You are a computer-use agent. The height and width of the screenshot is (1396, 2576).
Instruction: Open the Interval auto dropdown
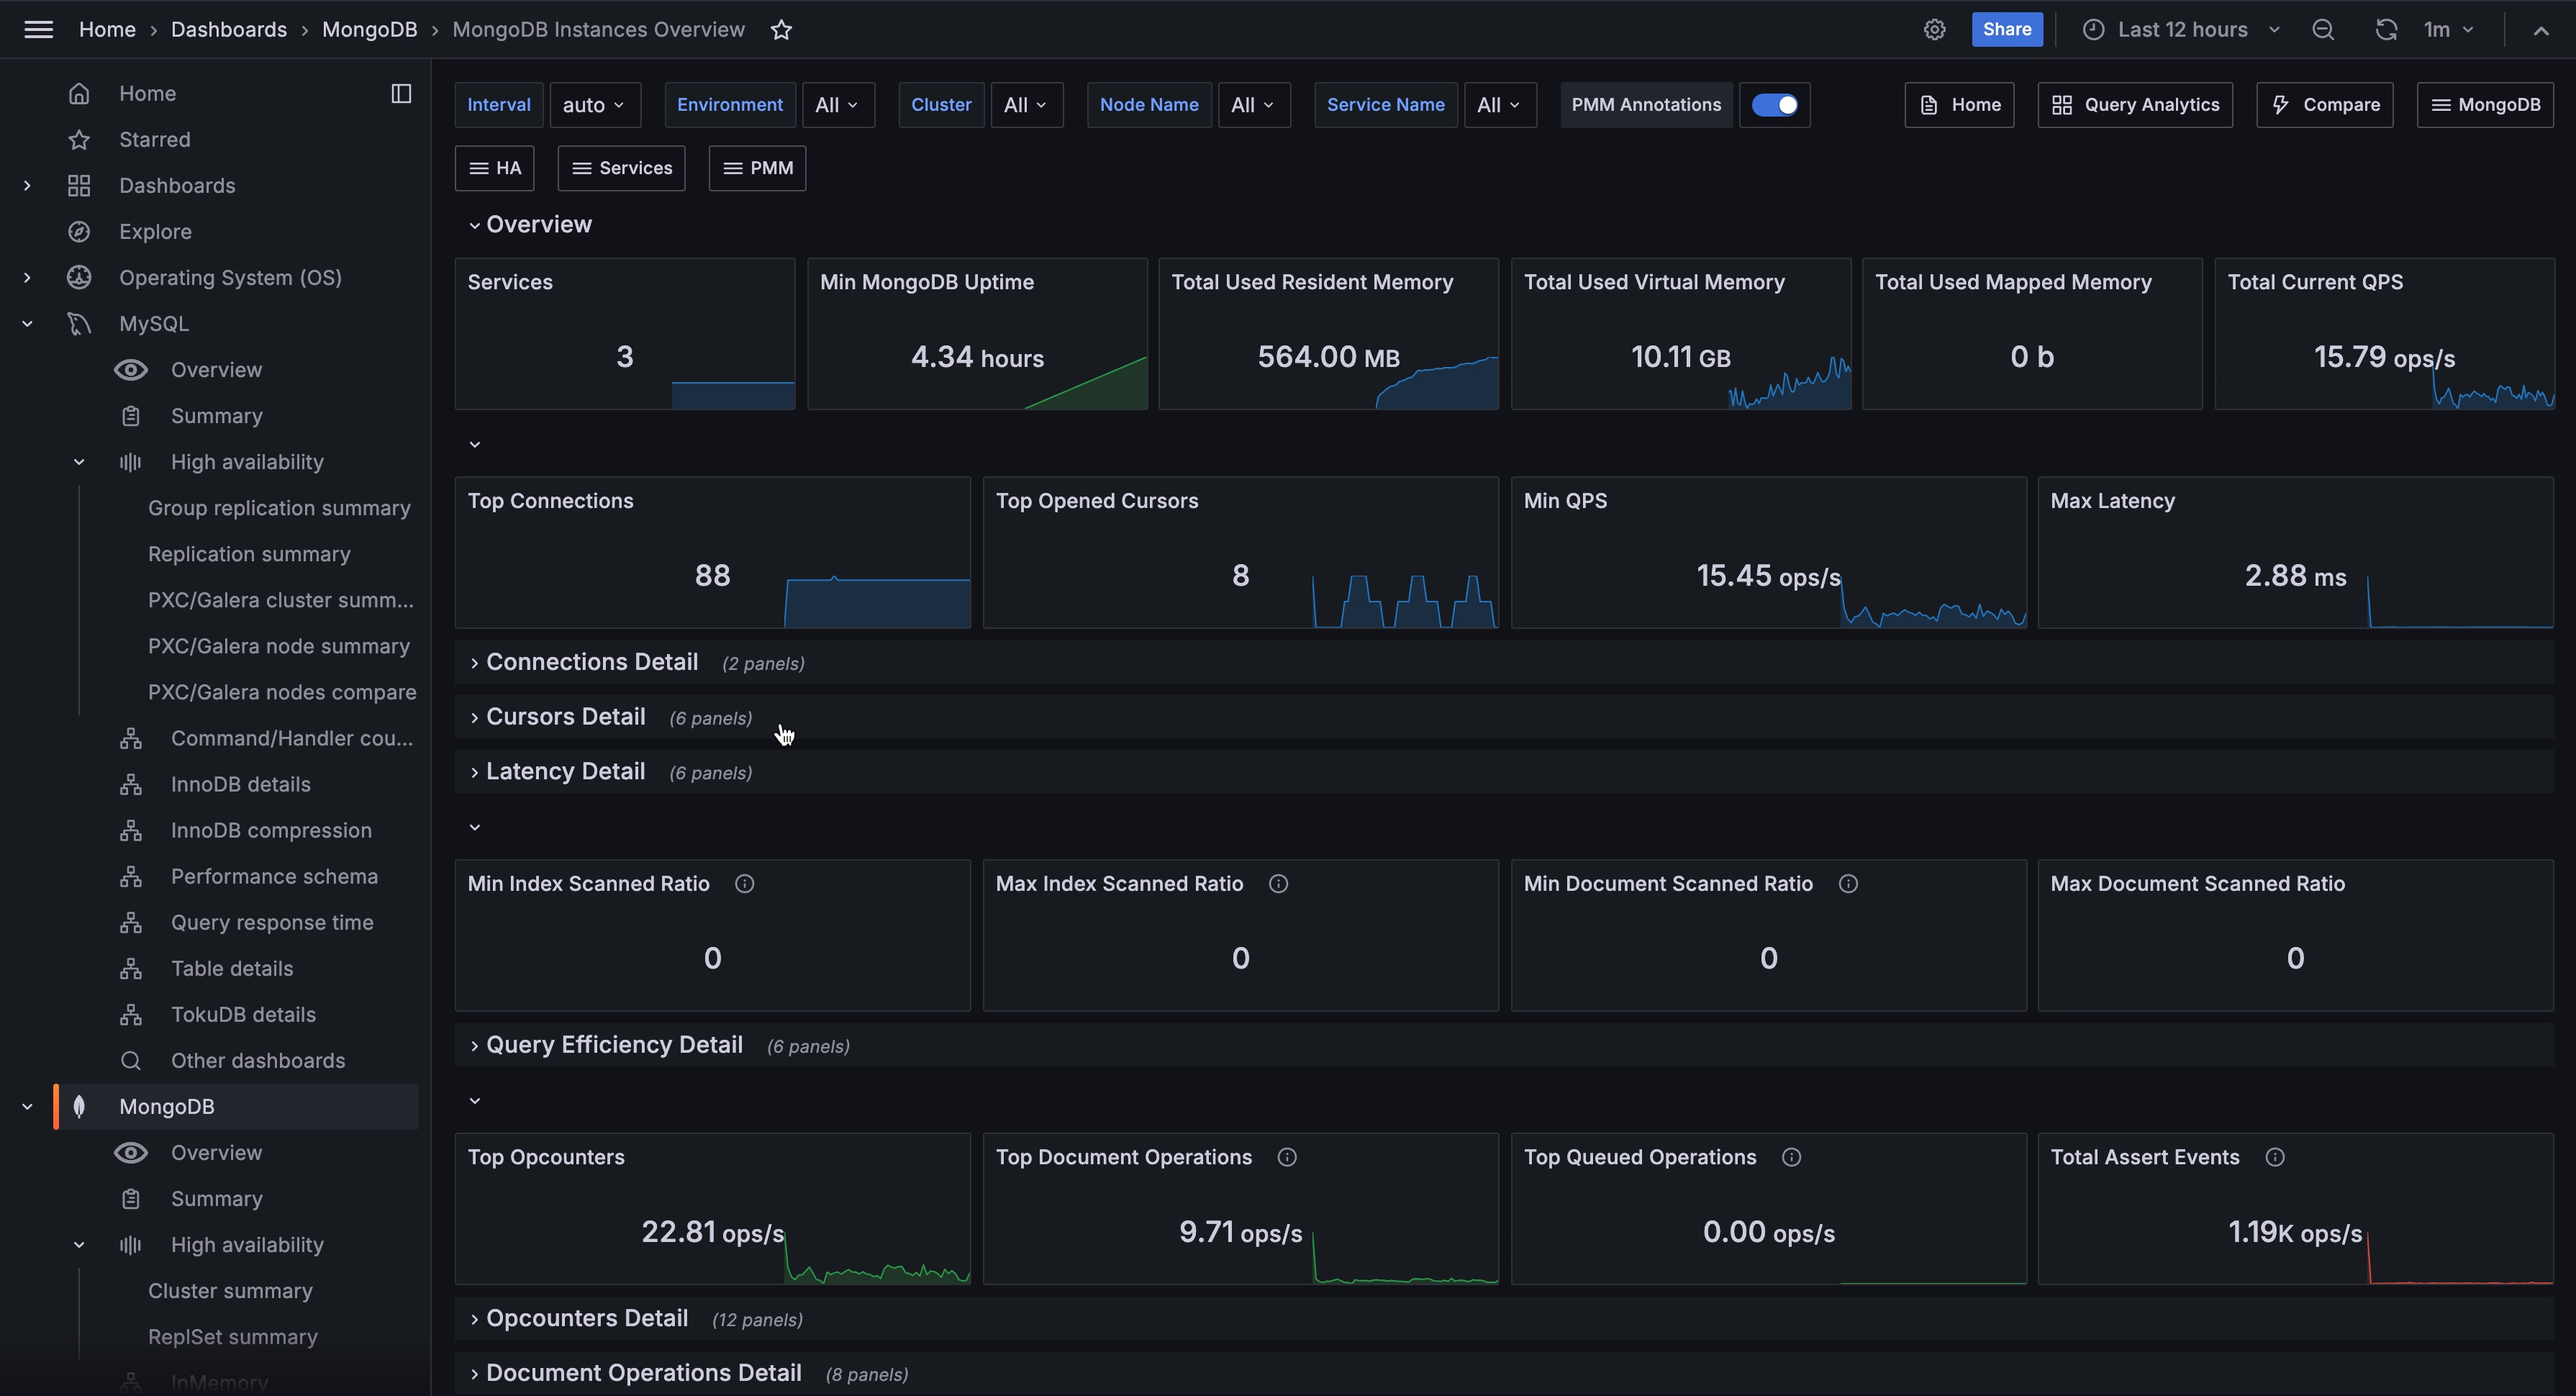point(593,105)
